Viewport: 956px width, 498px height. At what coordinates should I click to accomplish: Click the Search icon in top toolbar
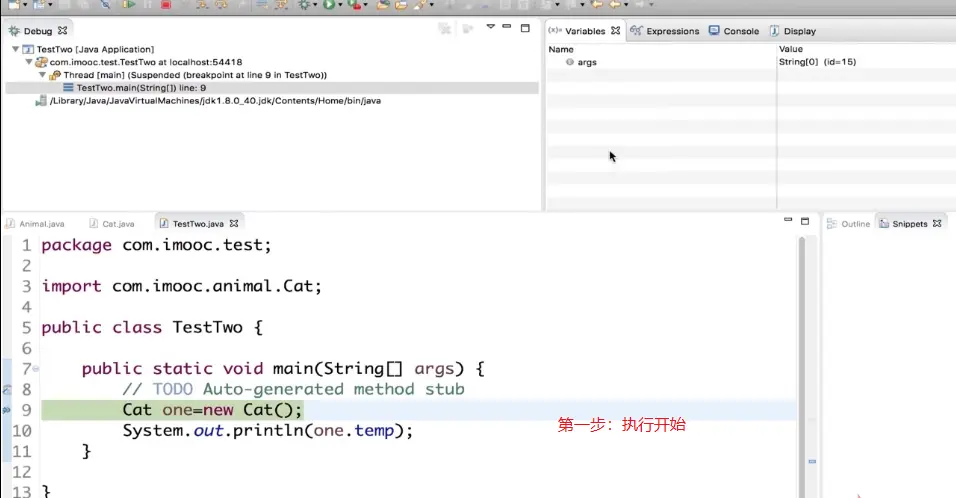click(x=421, y=5)
